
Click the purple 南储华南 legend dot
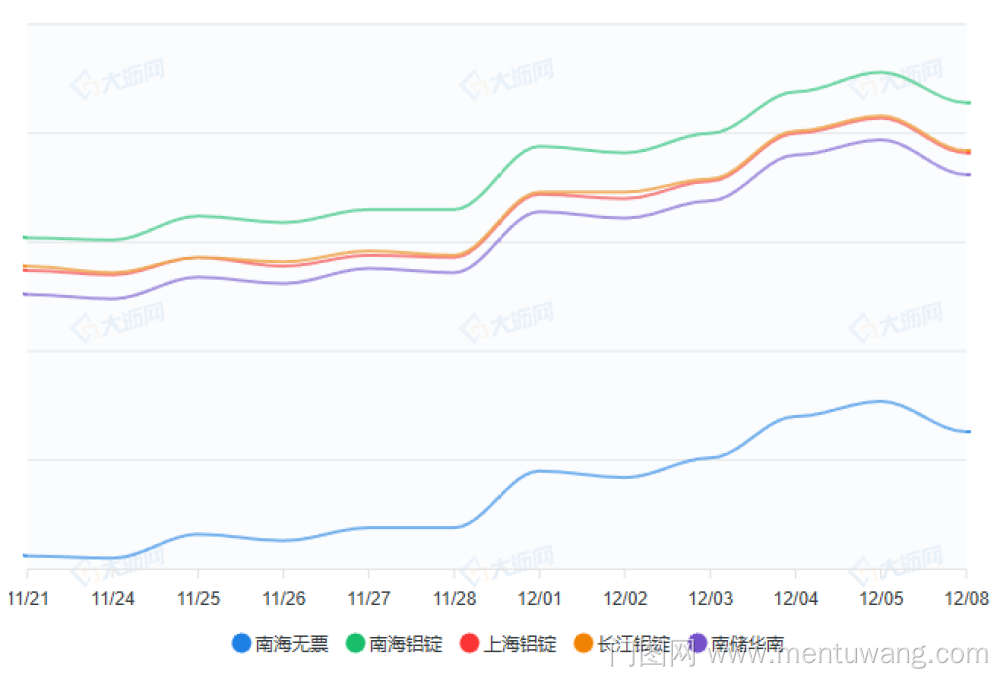(x=697, y=644)
